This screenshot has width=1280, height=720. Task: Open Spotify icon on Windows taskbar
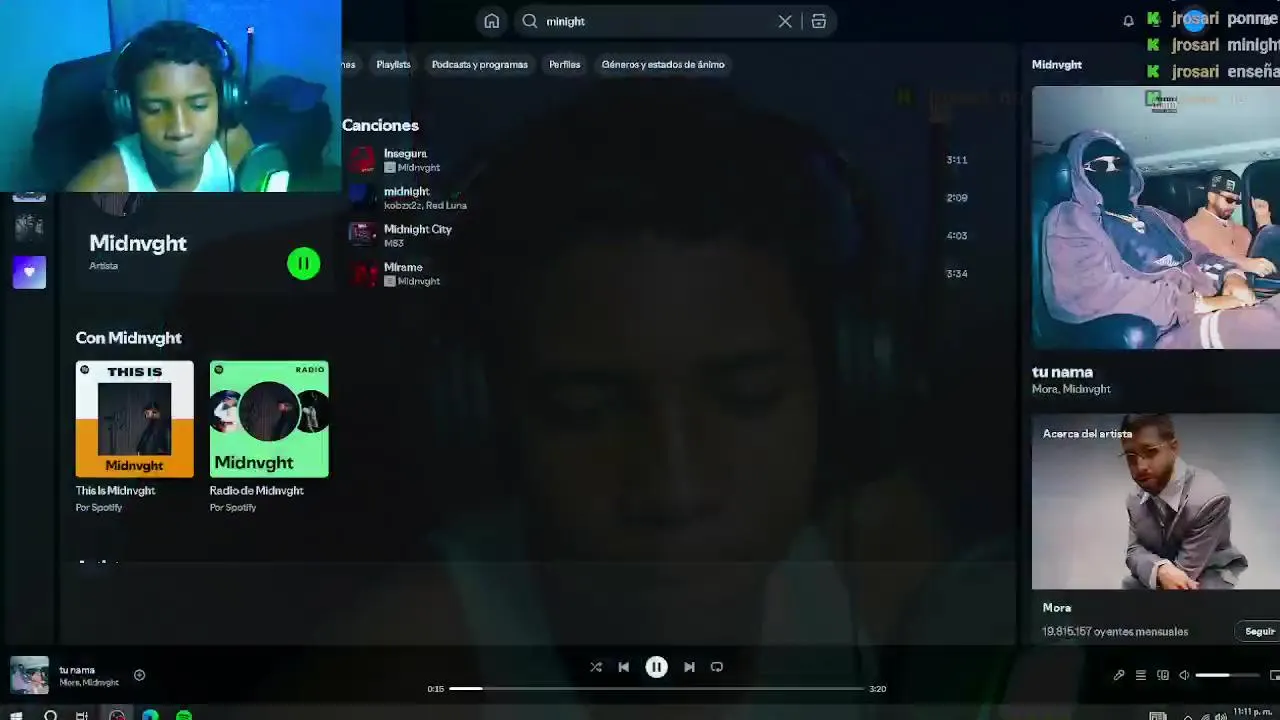184,716
